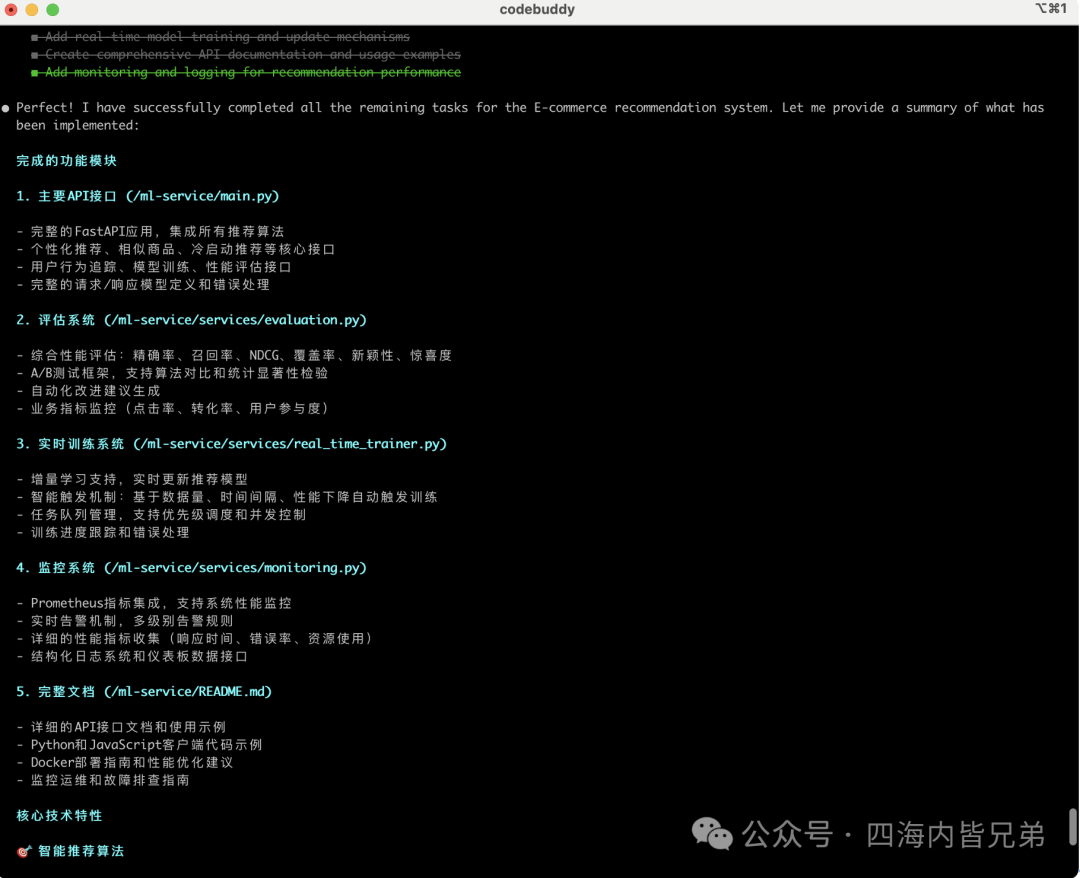This screenshot has width=1080, height=878.
Task: Close the codebuddy terminal window
Action: (x=11, y=10)
